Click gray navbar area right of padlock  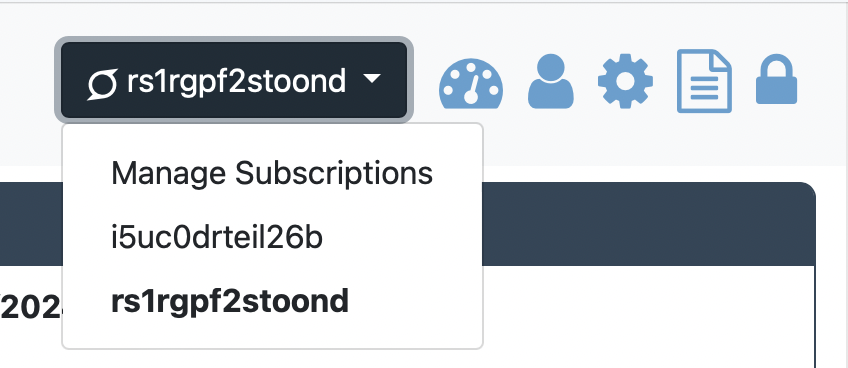click(x=822, y=81)
